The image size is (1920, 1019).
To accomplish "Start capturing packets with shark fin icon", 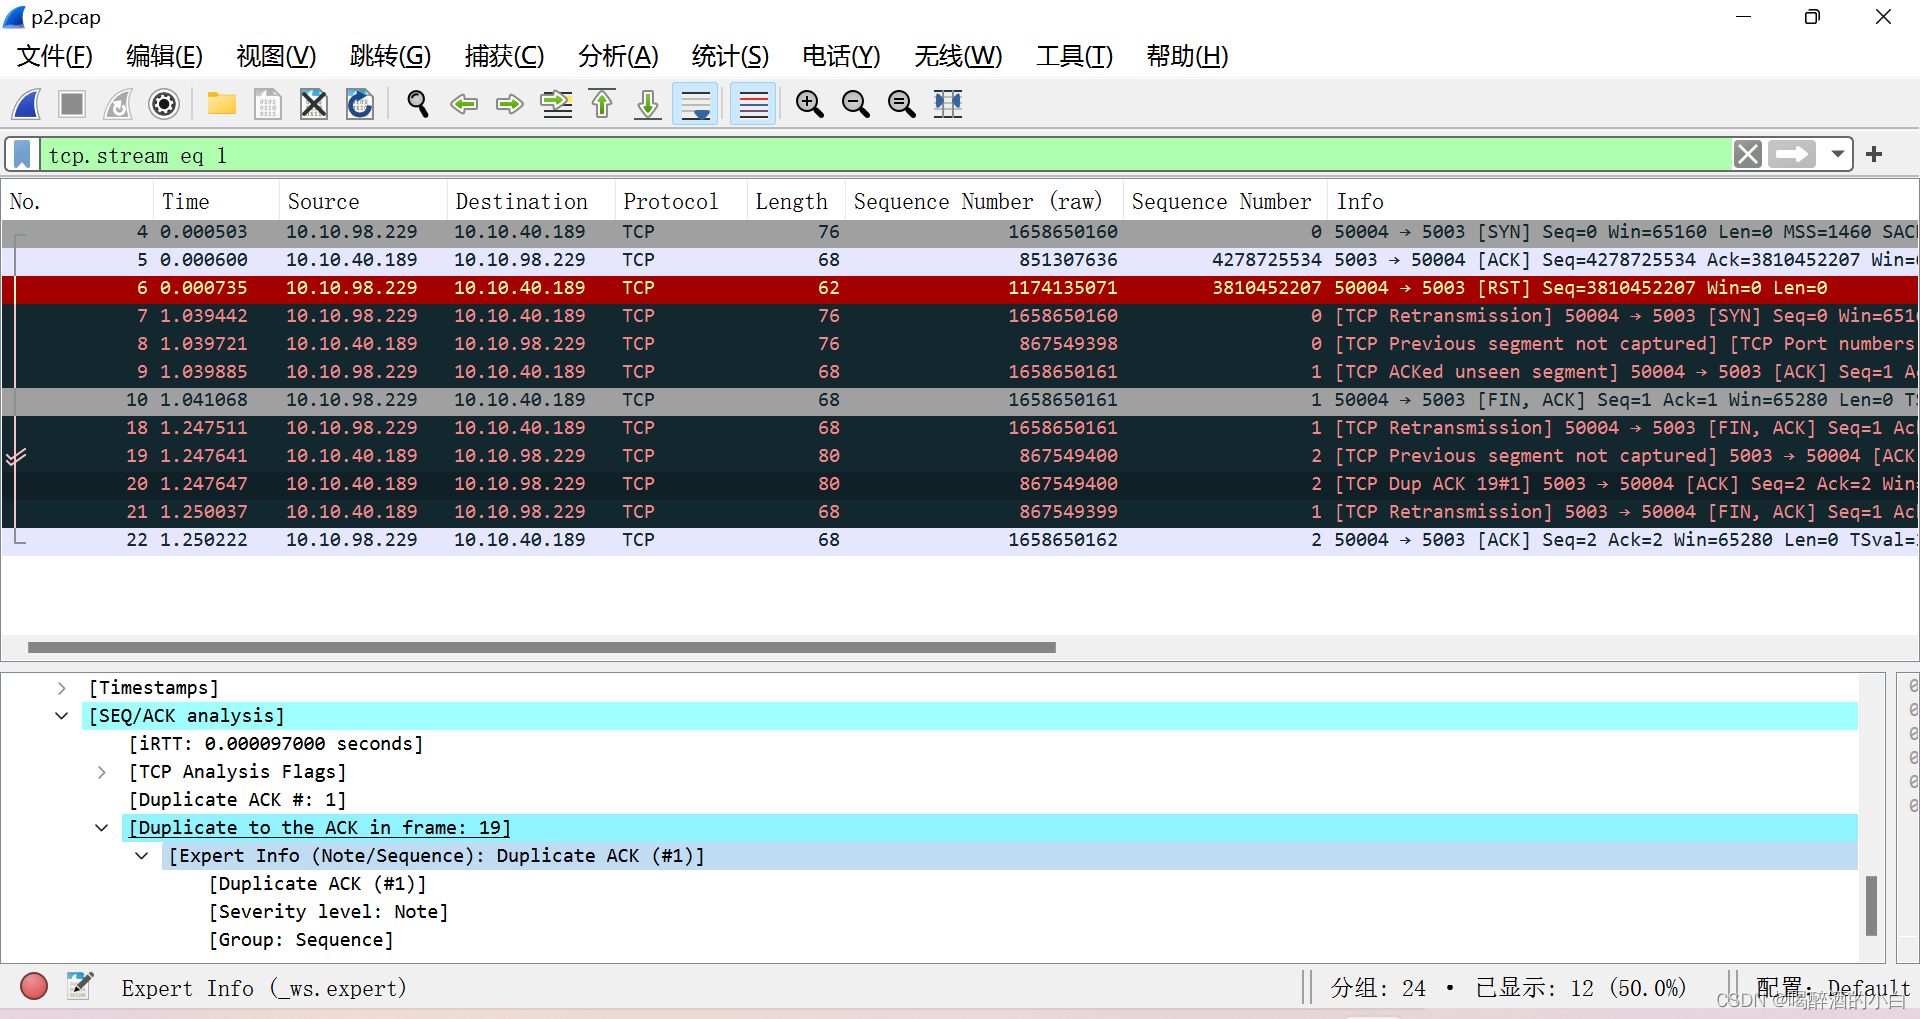I will click(x=26, y=104).
